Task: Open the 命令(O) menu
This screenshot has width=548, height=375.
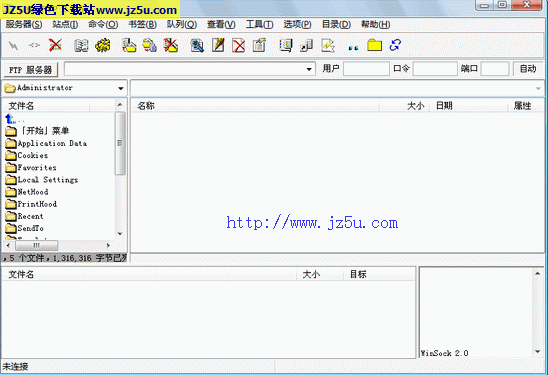Action: [103, 24]
